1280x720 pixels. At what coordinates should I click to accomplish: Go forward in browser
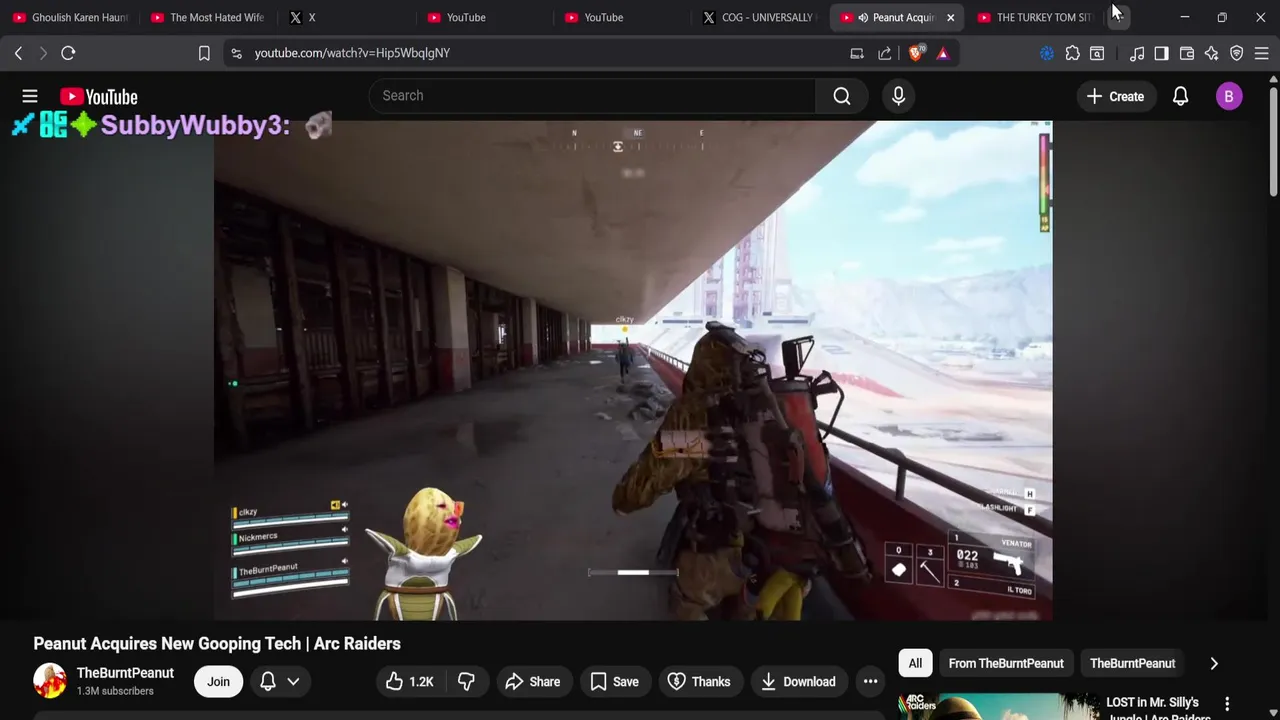coord(43,53)
